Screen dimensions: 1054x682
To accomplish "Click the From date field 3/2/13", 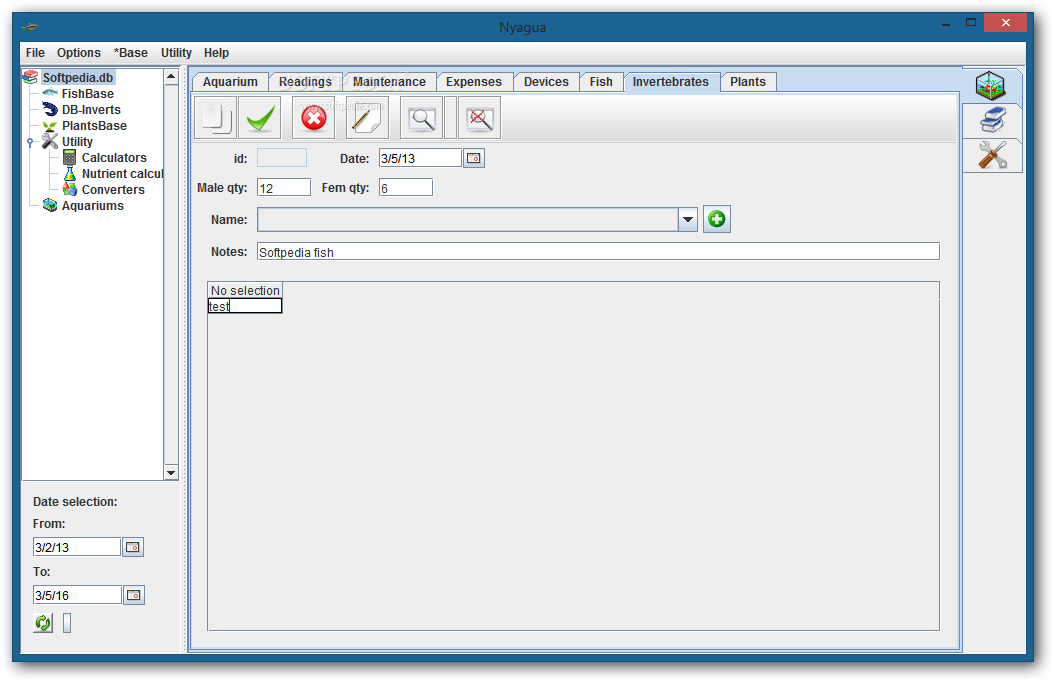I will 77,547.
